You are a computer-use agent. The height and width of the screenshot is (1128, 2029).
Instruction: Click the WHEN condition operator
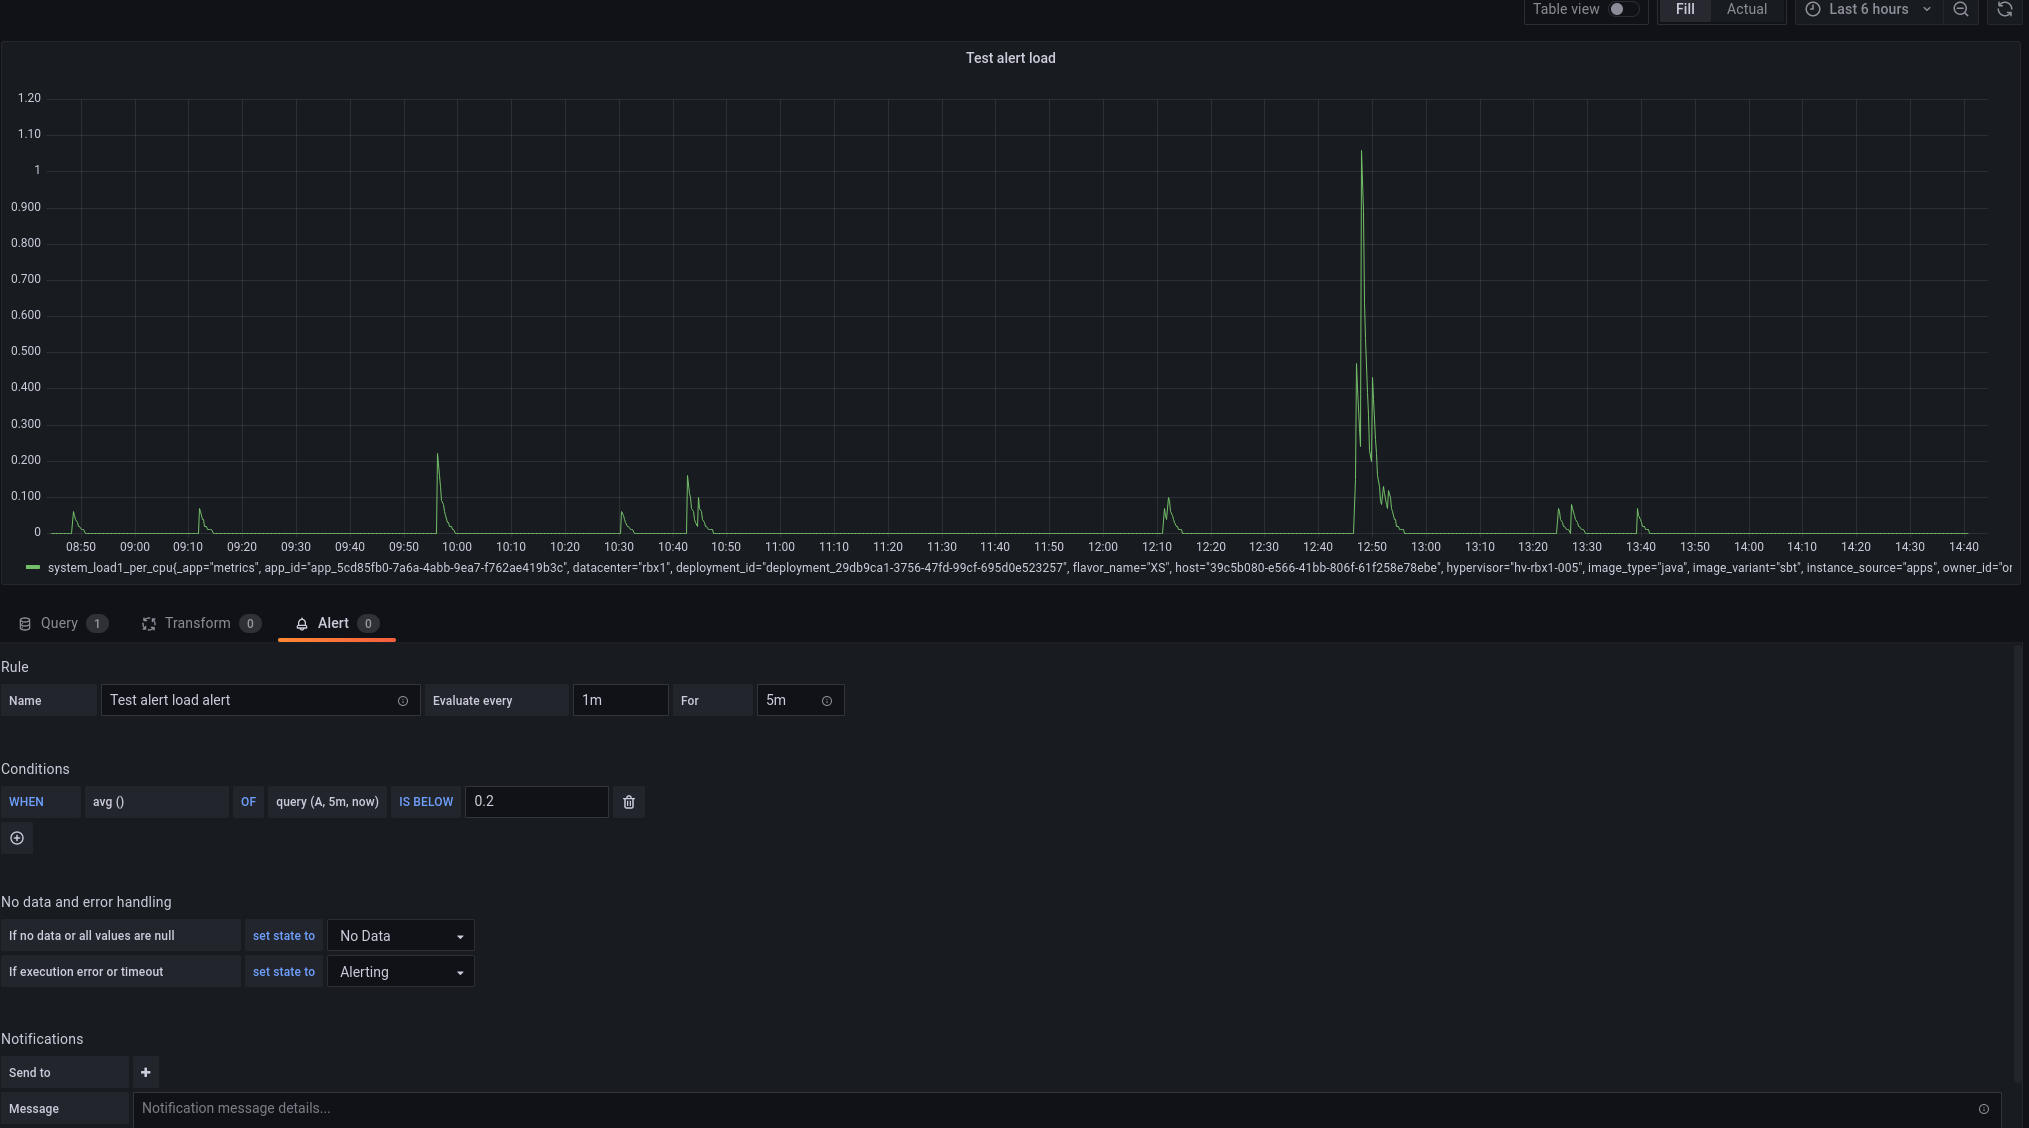point(40,802)
